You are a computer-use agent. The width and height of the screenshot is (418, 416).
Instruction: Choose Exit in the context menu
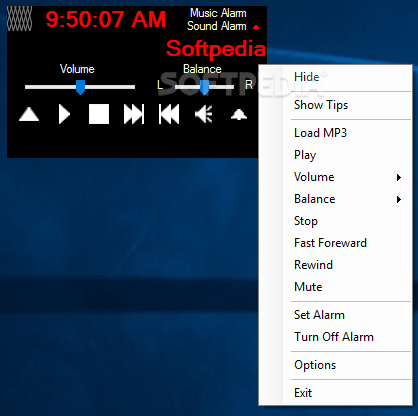click(x=335, y=393)
